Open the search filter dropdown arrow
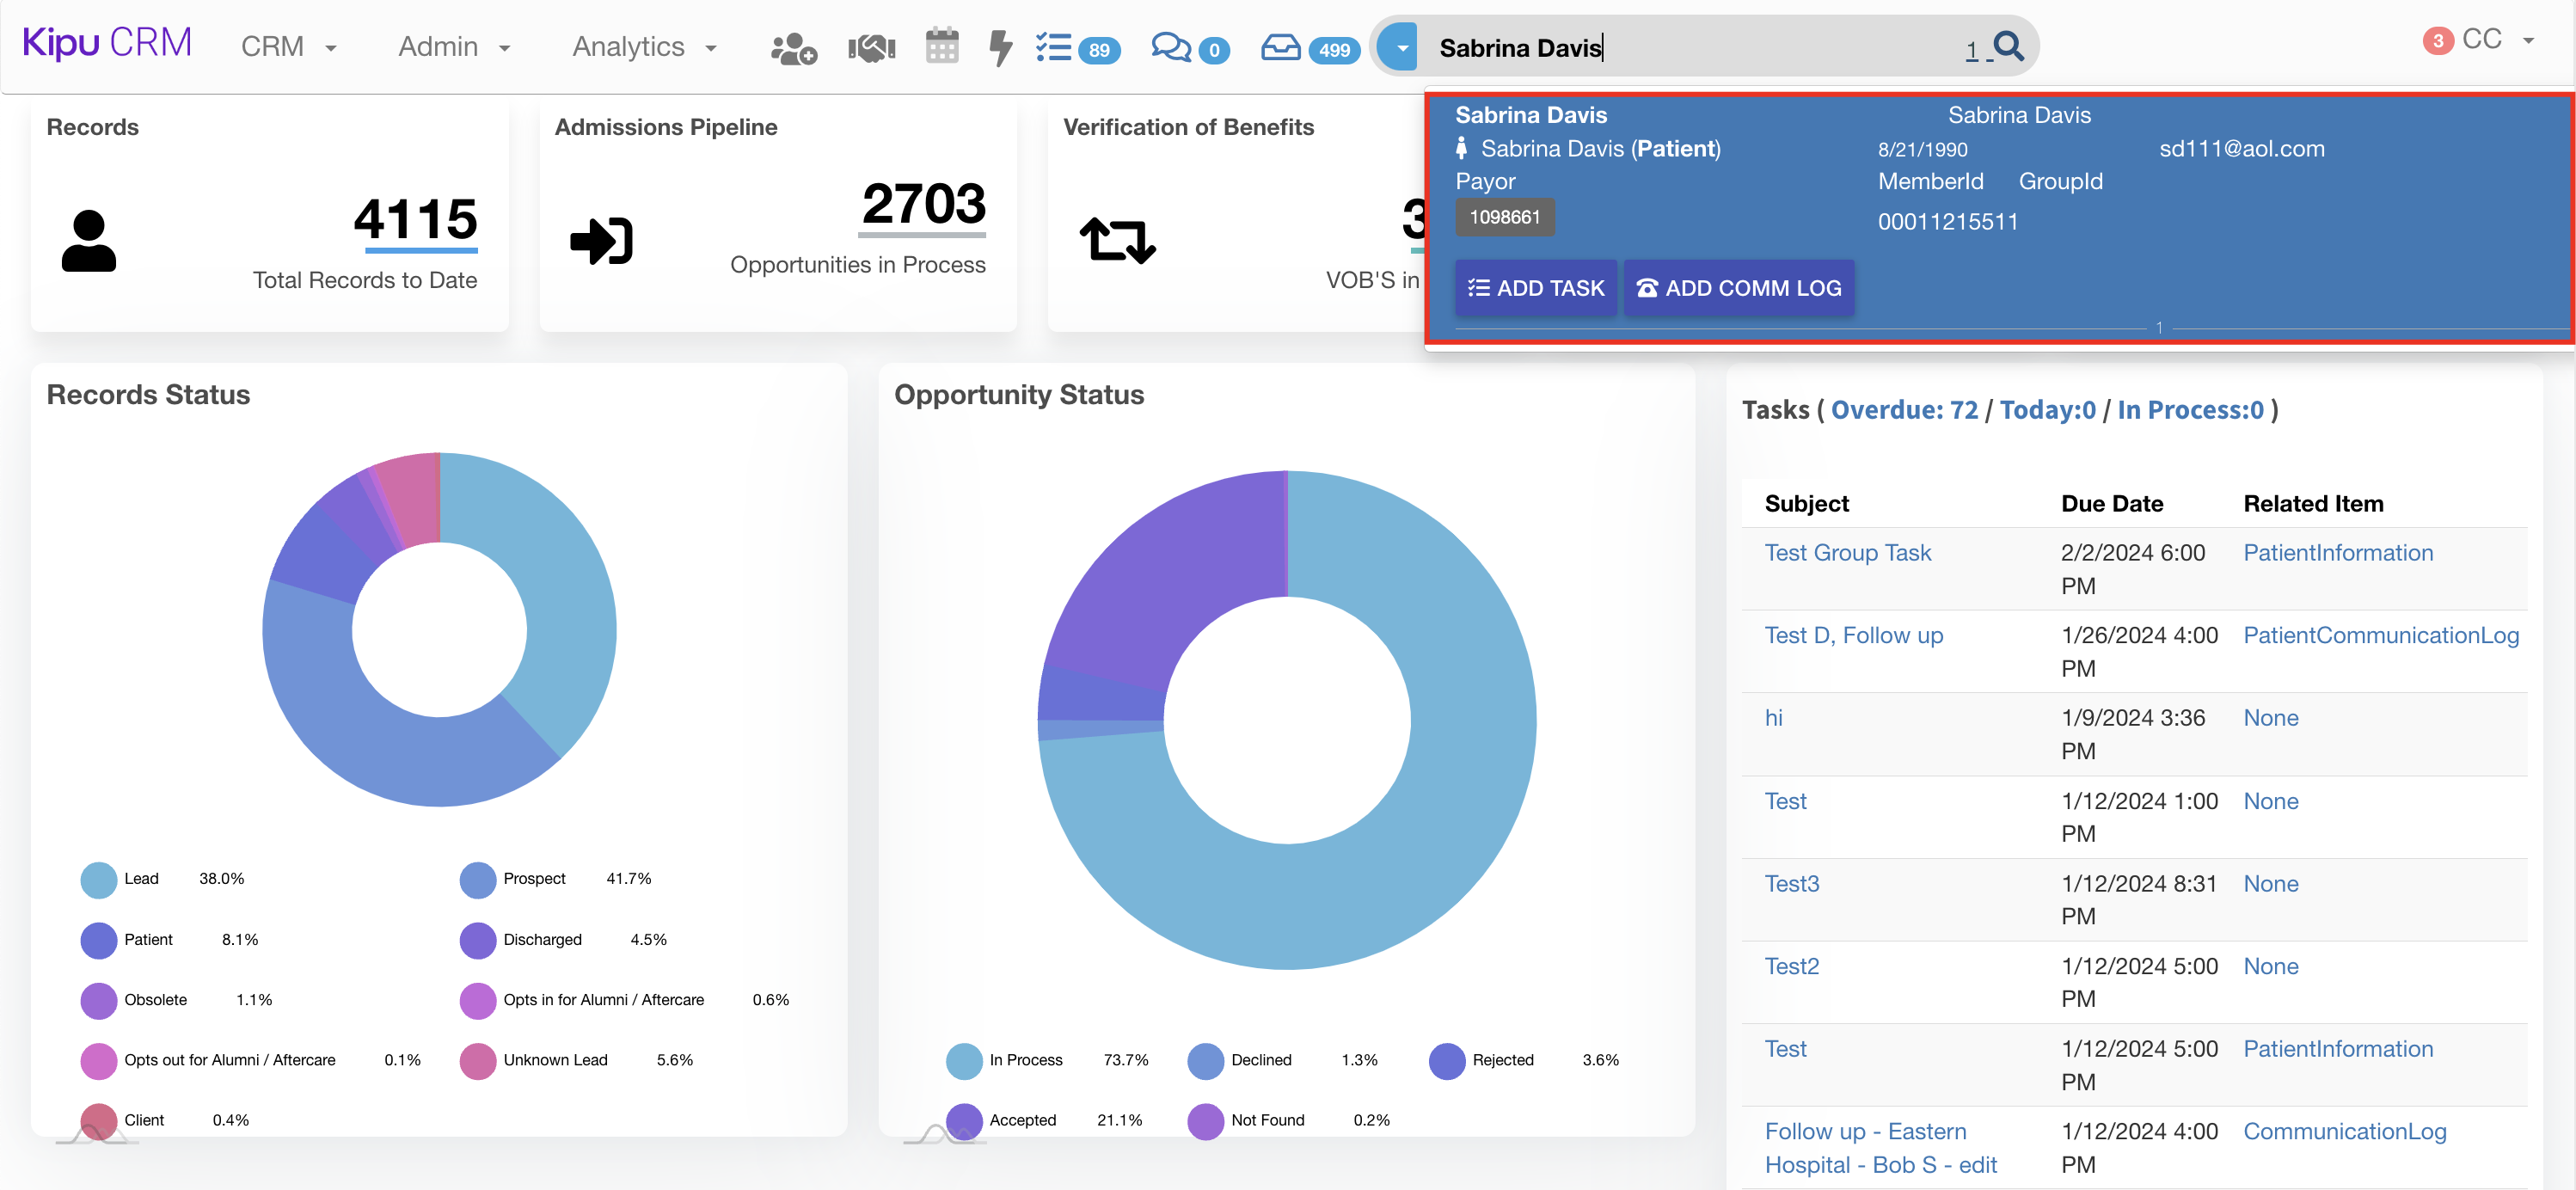The image size is (2576, 1190). (x=1399, y=46)
